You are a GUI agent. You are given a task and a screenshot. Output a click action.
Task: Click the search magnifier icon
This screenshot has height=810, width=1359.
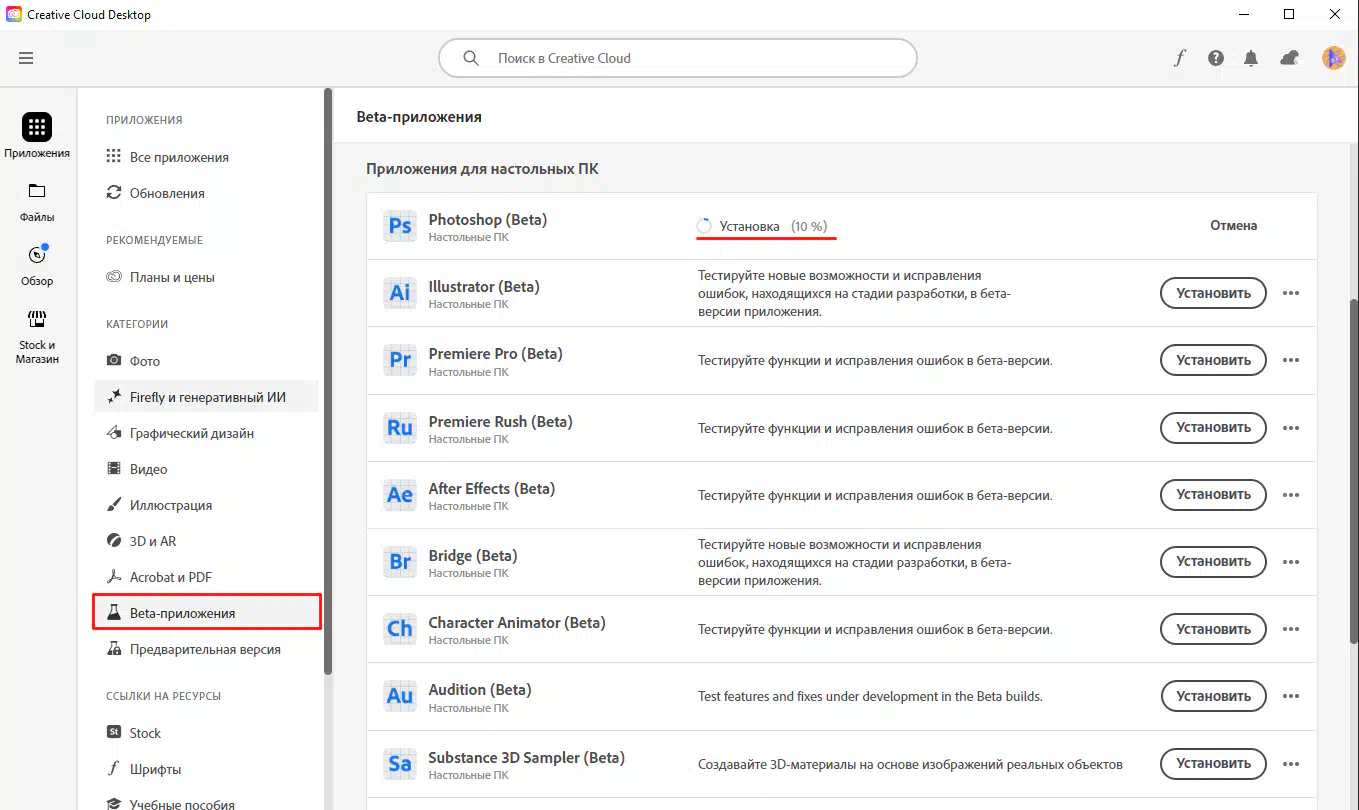click(x=471, y=58)
